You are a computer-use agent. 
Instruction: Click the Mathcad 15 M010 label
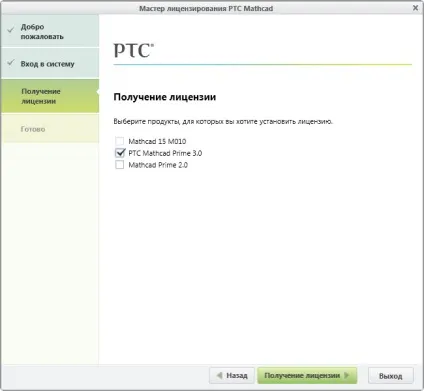(157, 141)
